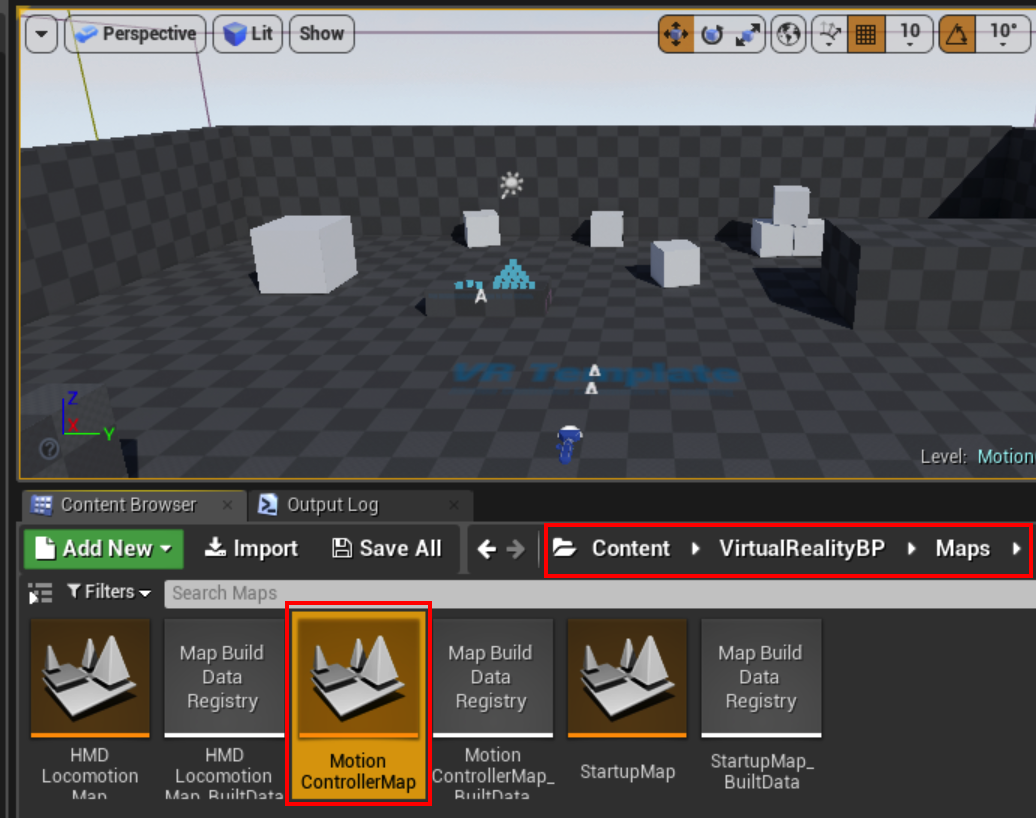
Task: Toggle surface snapping icon
Action: pyautogui.click(x=829, y=33)
